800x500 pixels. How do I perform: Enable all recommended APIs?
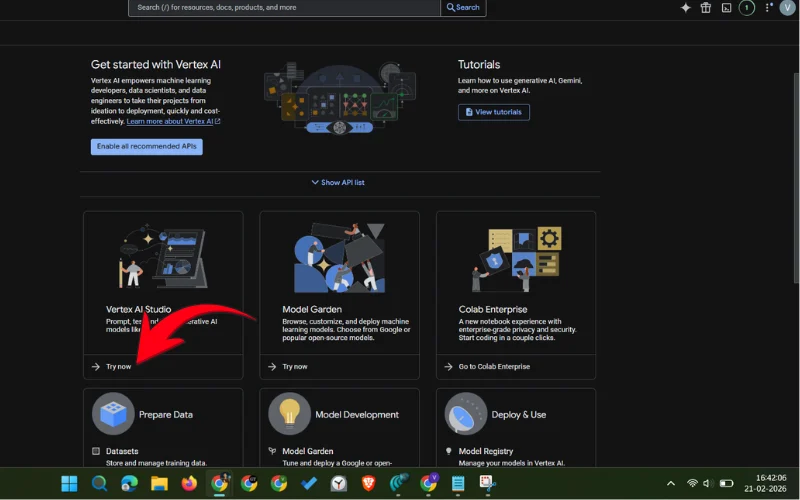(x=146, y=146)
